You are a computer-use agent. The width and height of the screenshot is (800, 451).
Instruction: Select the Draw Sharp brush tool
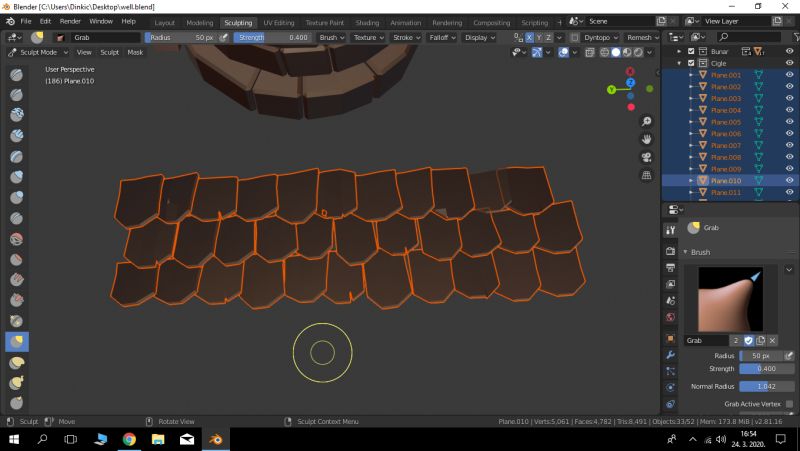tap(16, 95)
